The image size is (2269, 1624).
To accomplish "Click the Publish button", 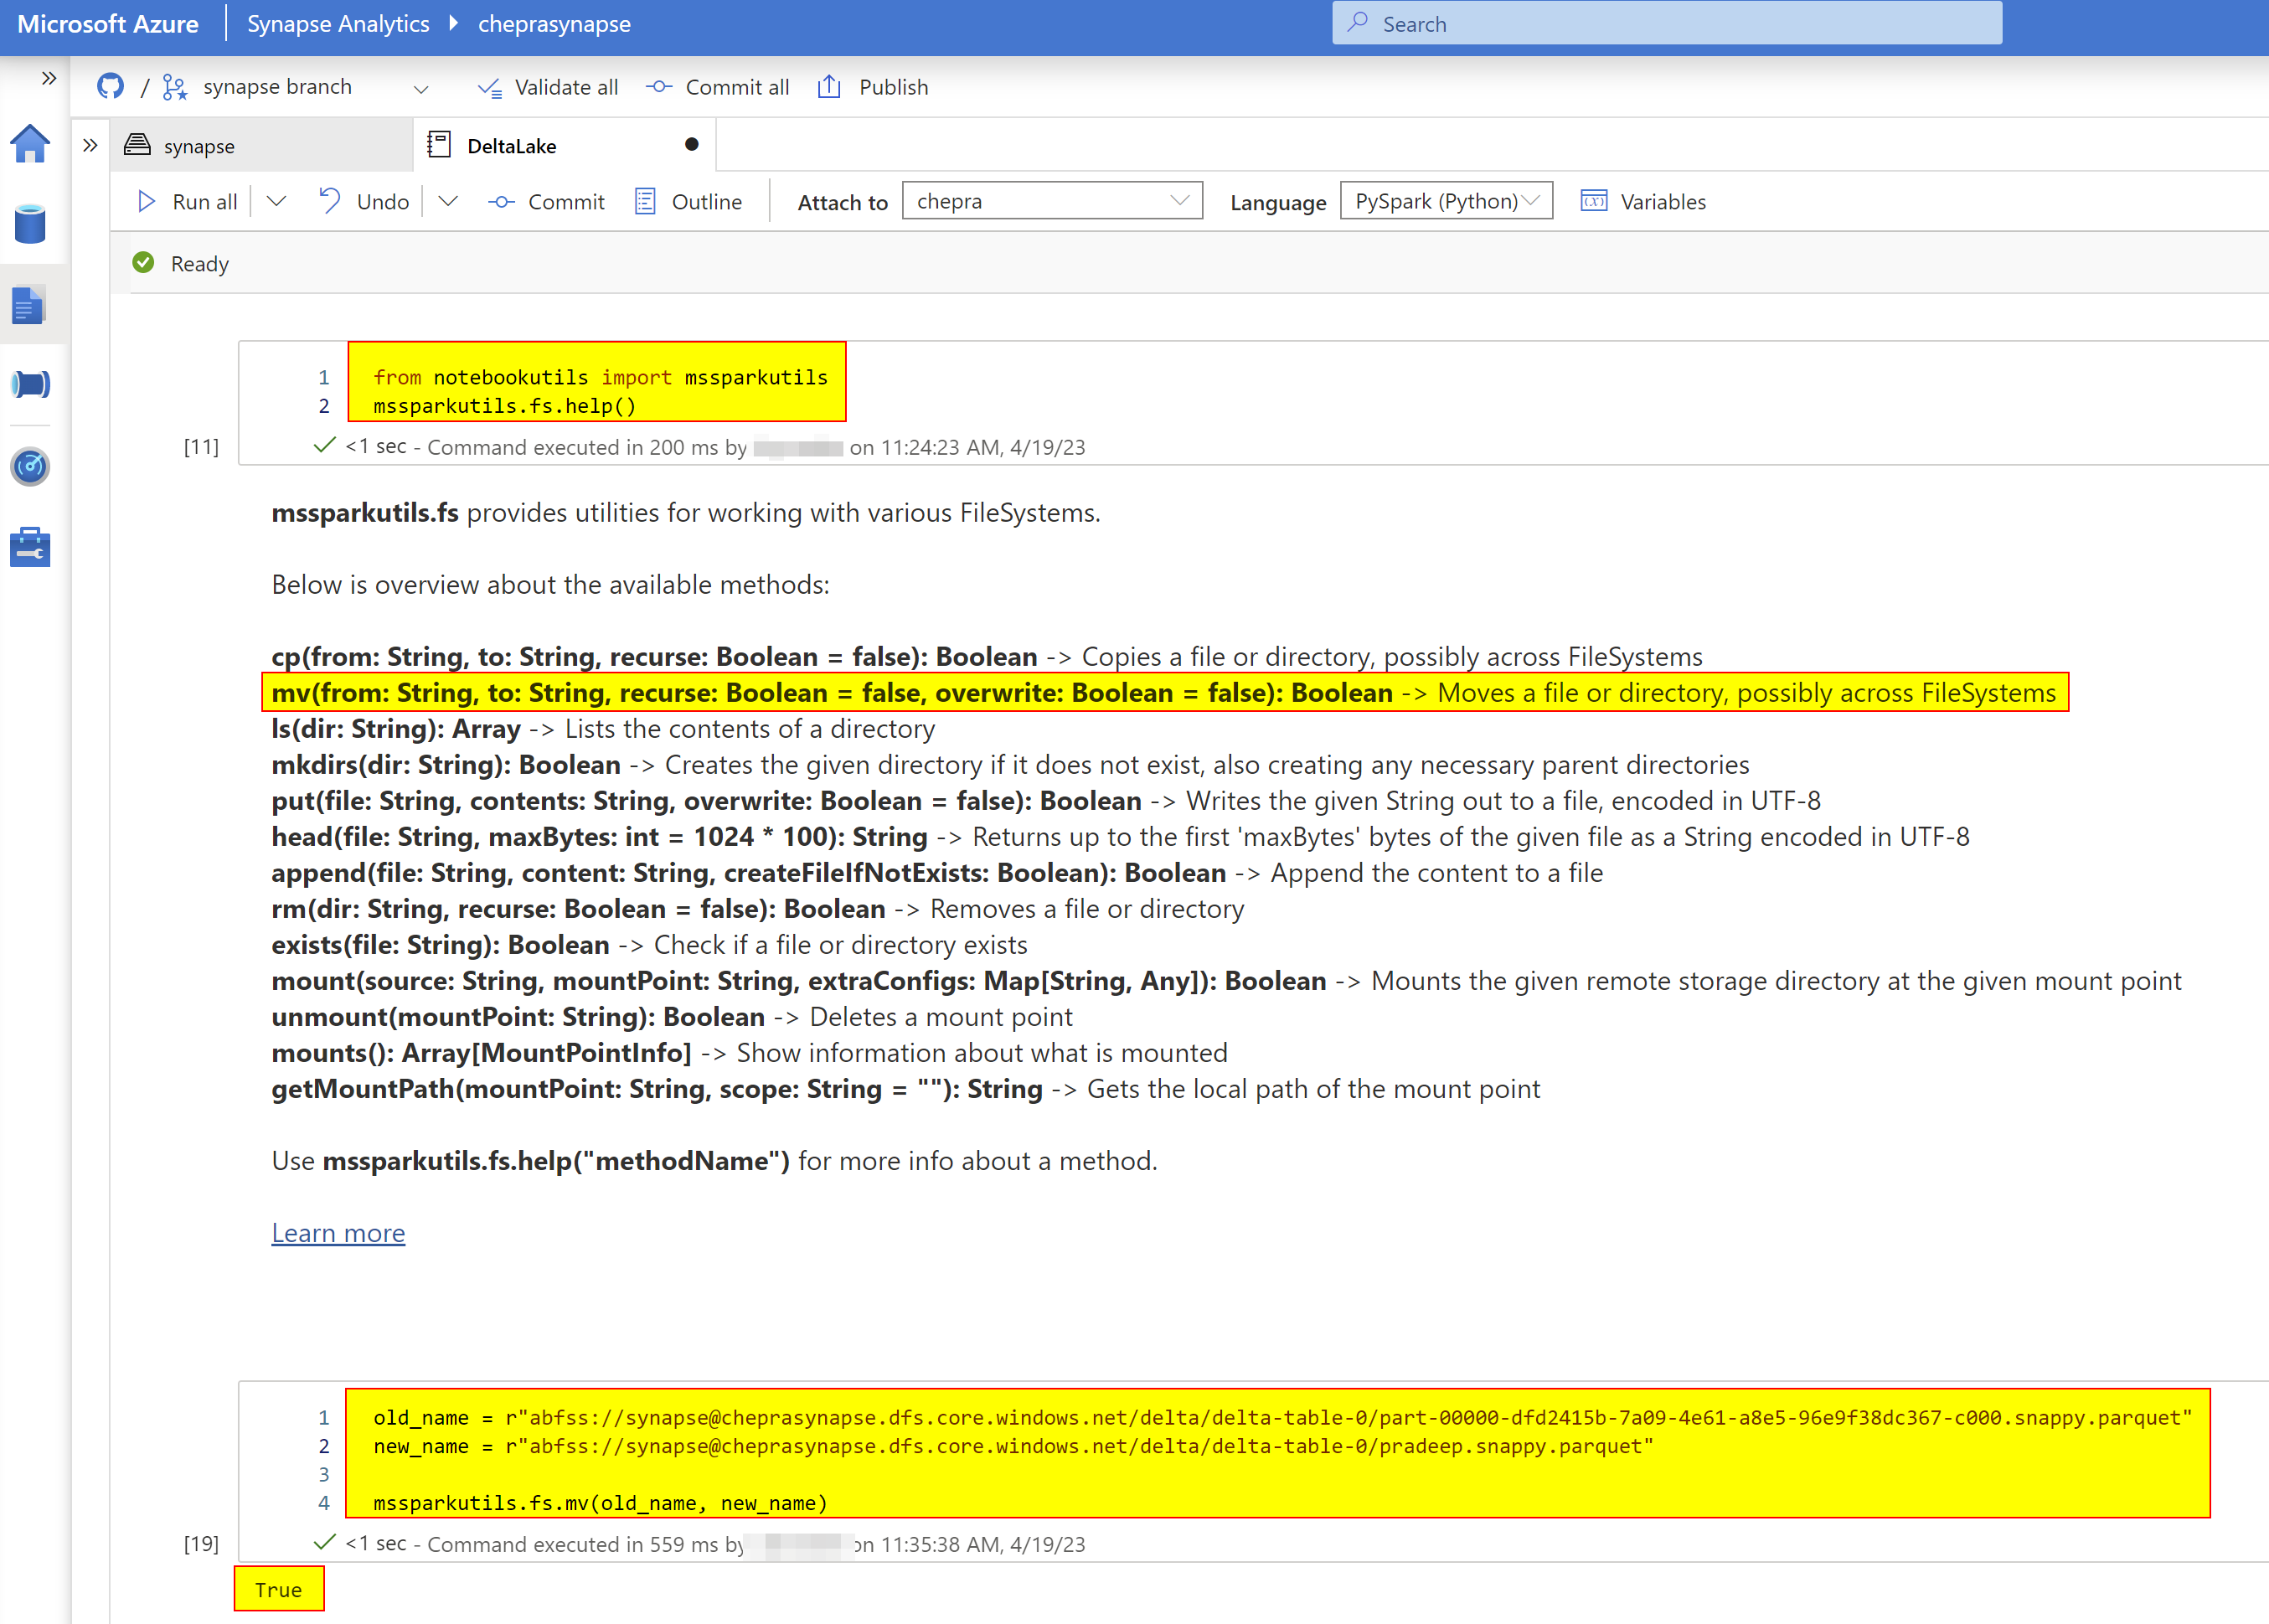I will point(873,88).
